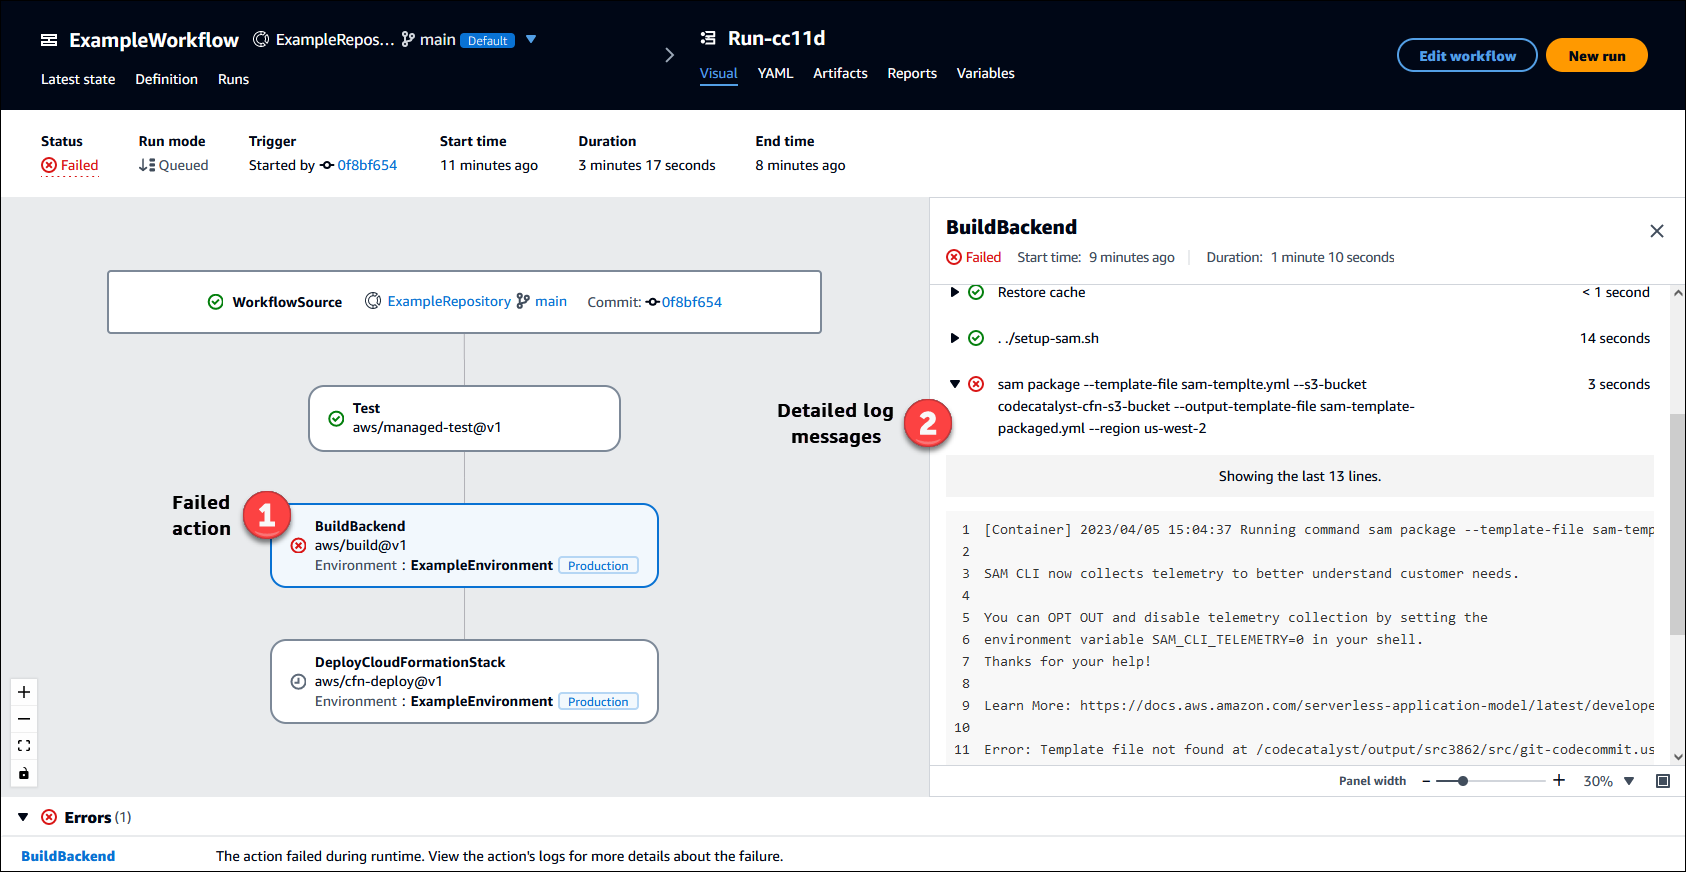The width and height of the screenshot is (1686, 872).
Task: Toggle the canvas lock icon
Action: pos(24,773)
